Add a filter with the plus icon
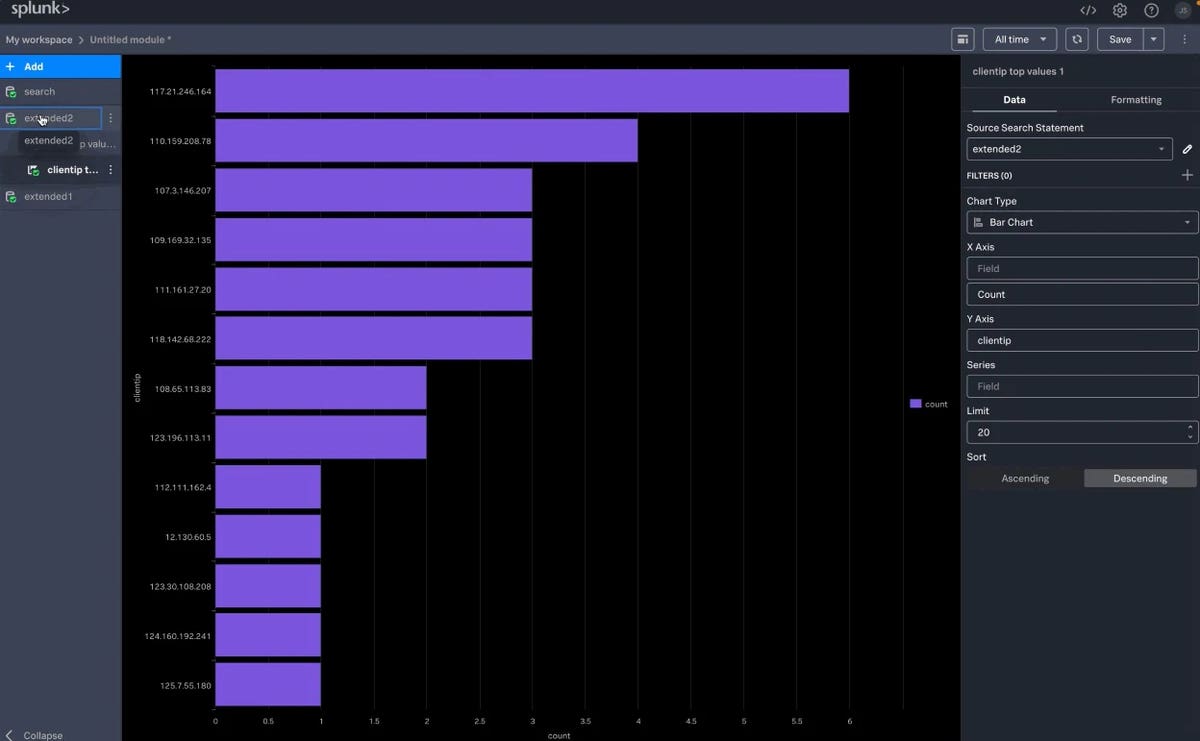This screenshot has height=741, width=1200. [x=1187, y=175]
